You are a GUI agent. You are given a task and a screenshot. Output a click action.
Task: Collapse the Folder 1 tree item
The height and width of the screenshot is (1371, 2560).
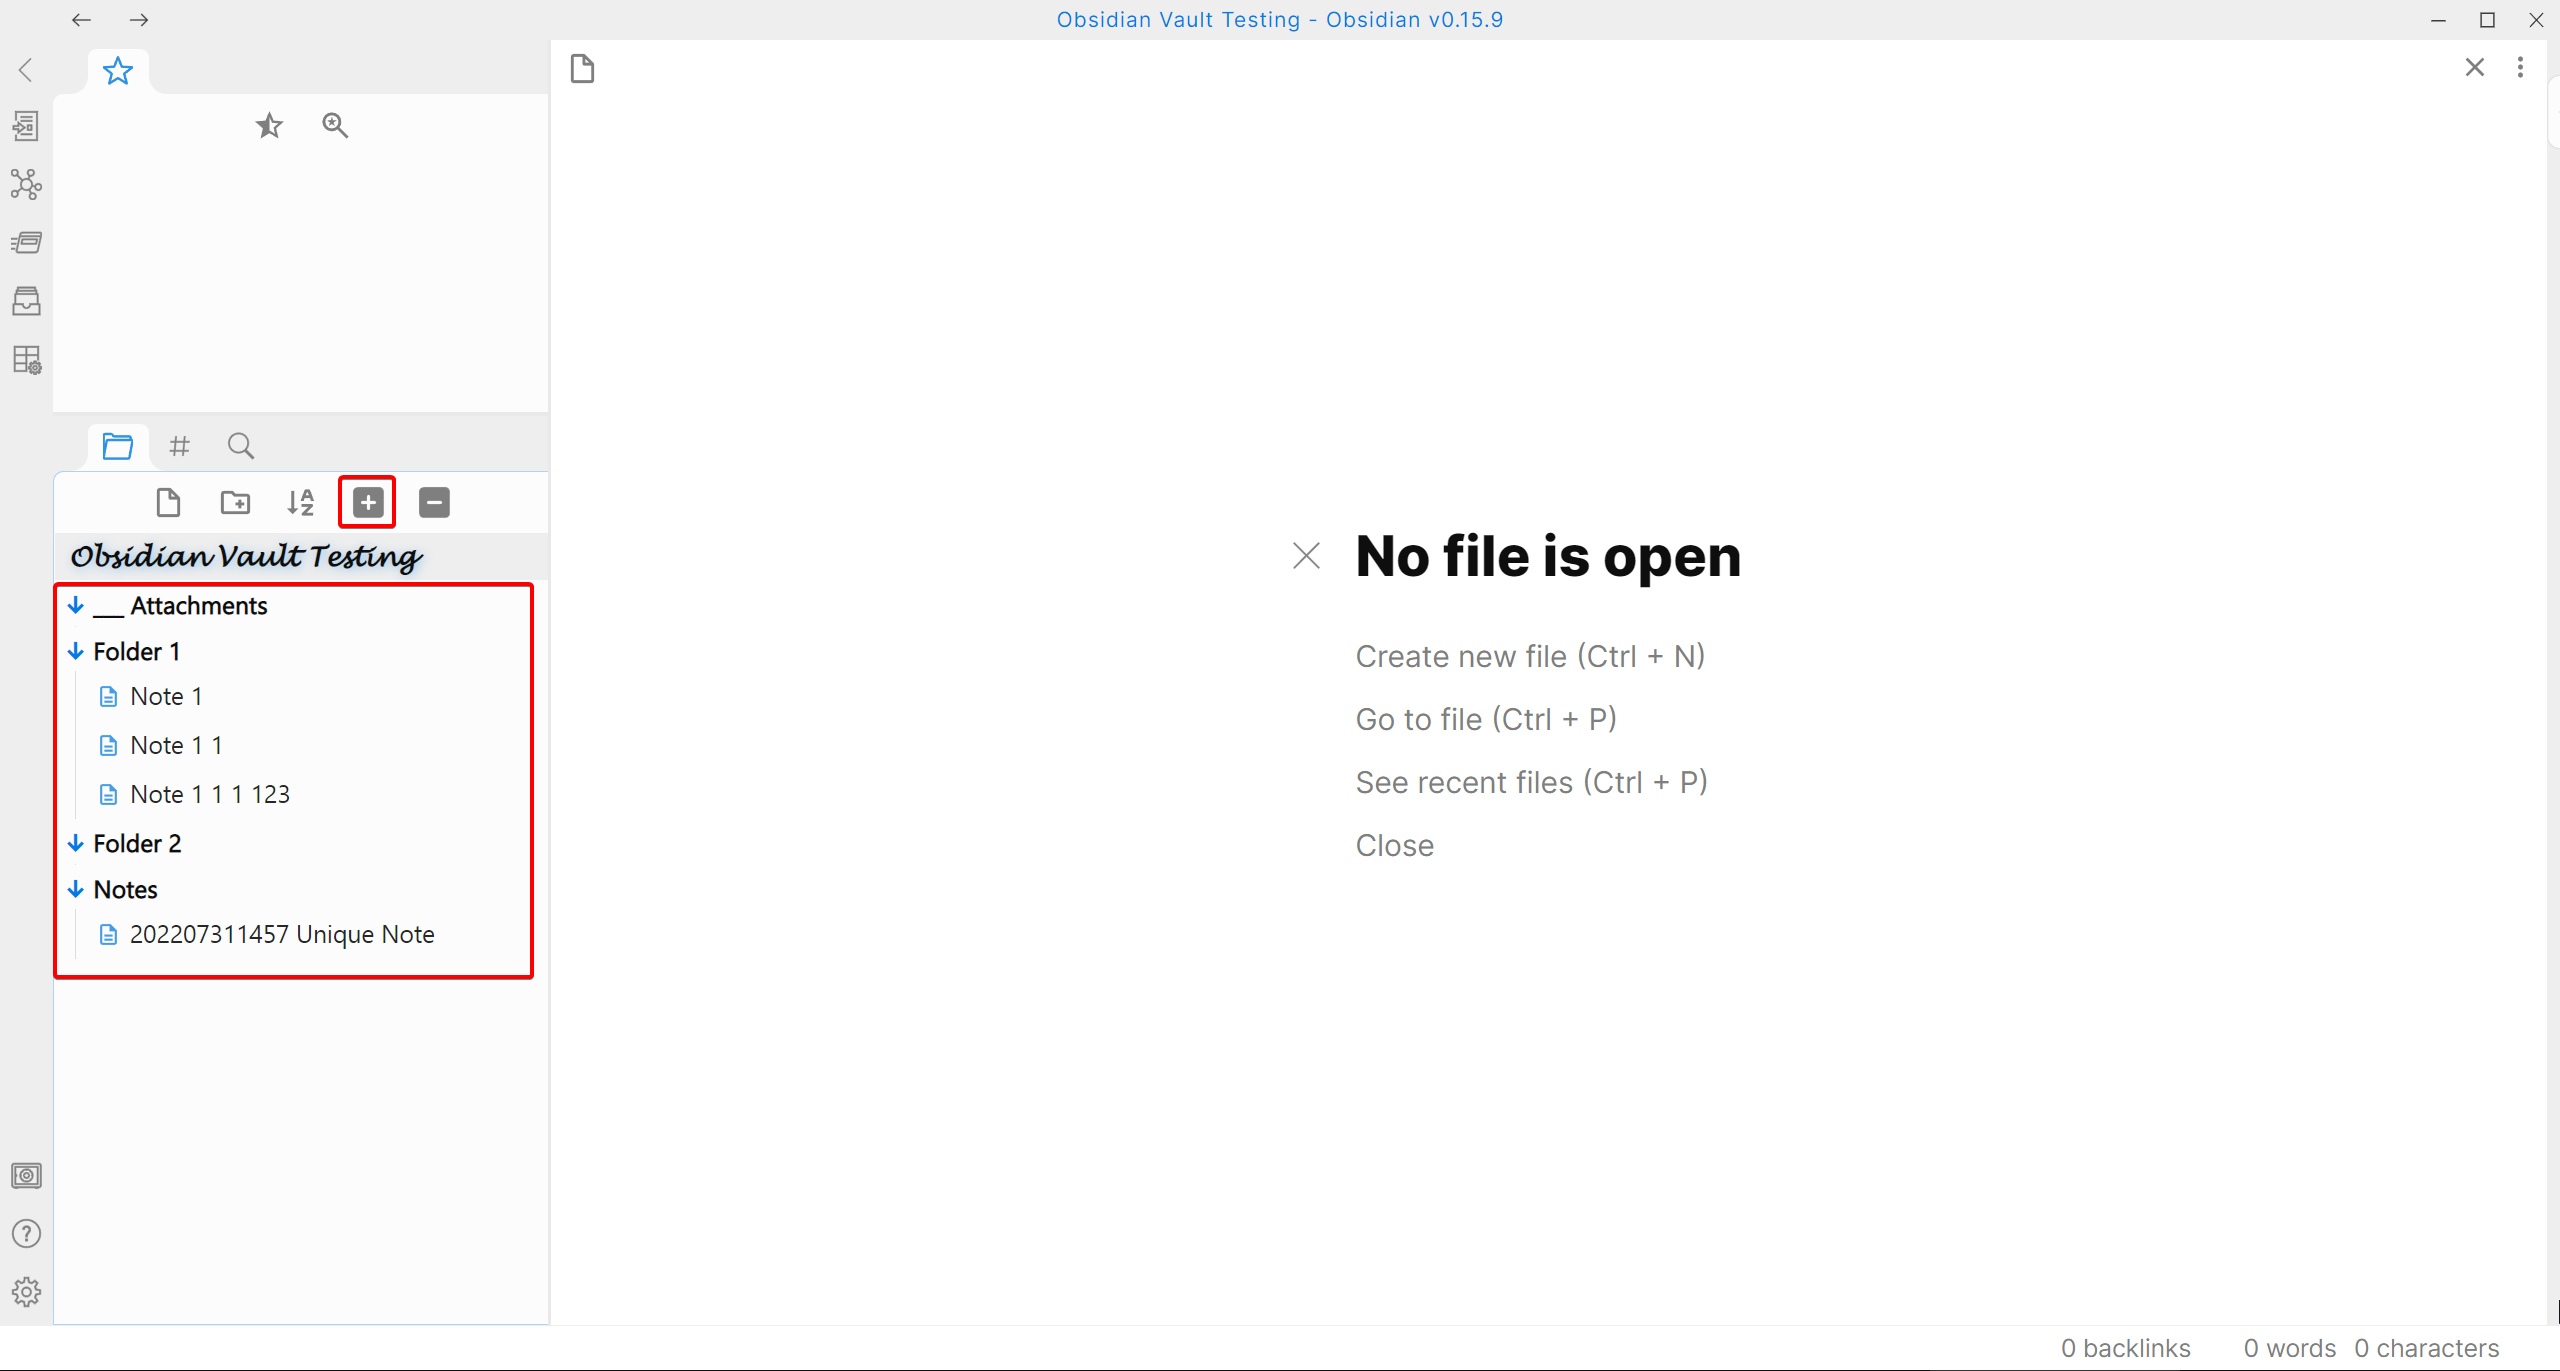[76, 652]
